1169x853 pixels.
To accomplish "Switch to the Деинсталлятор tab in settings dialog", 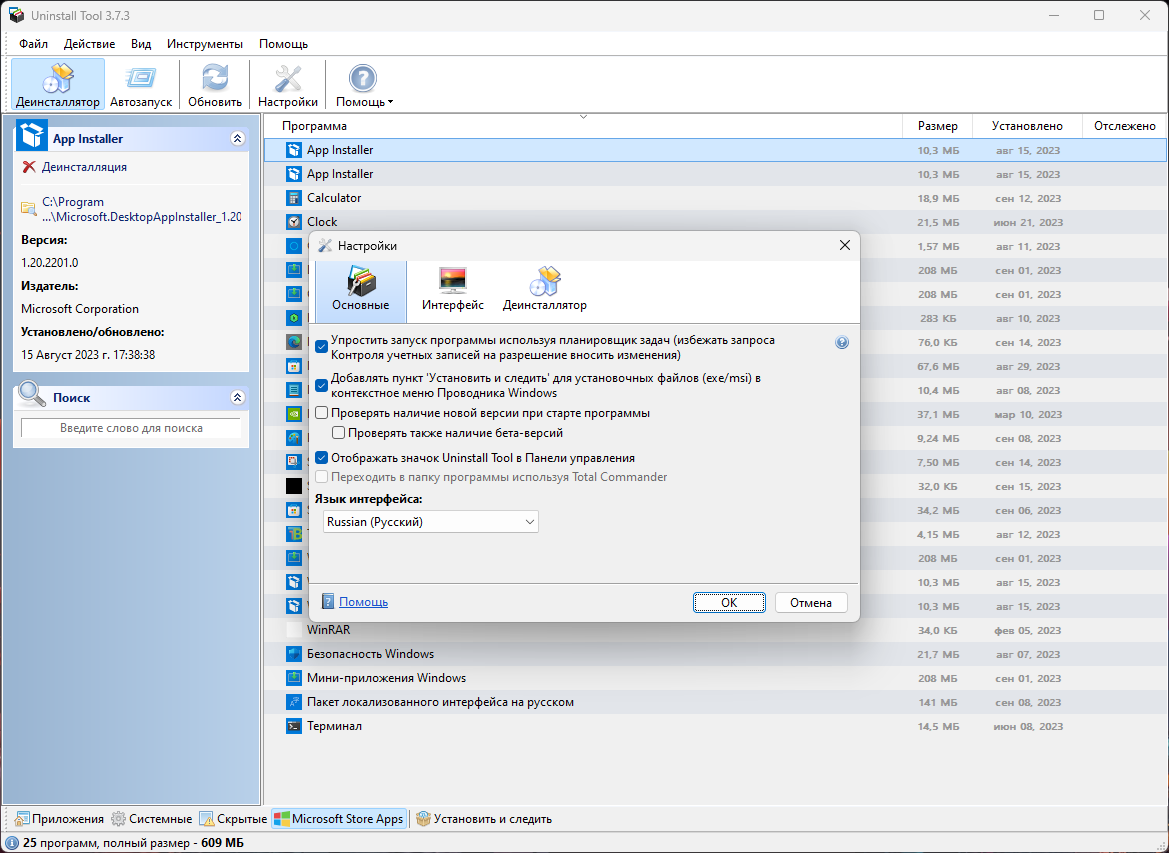I will coord(544,290).
